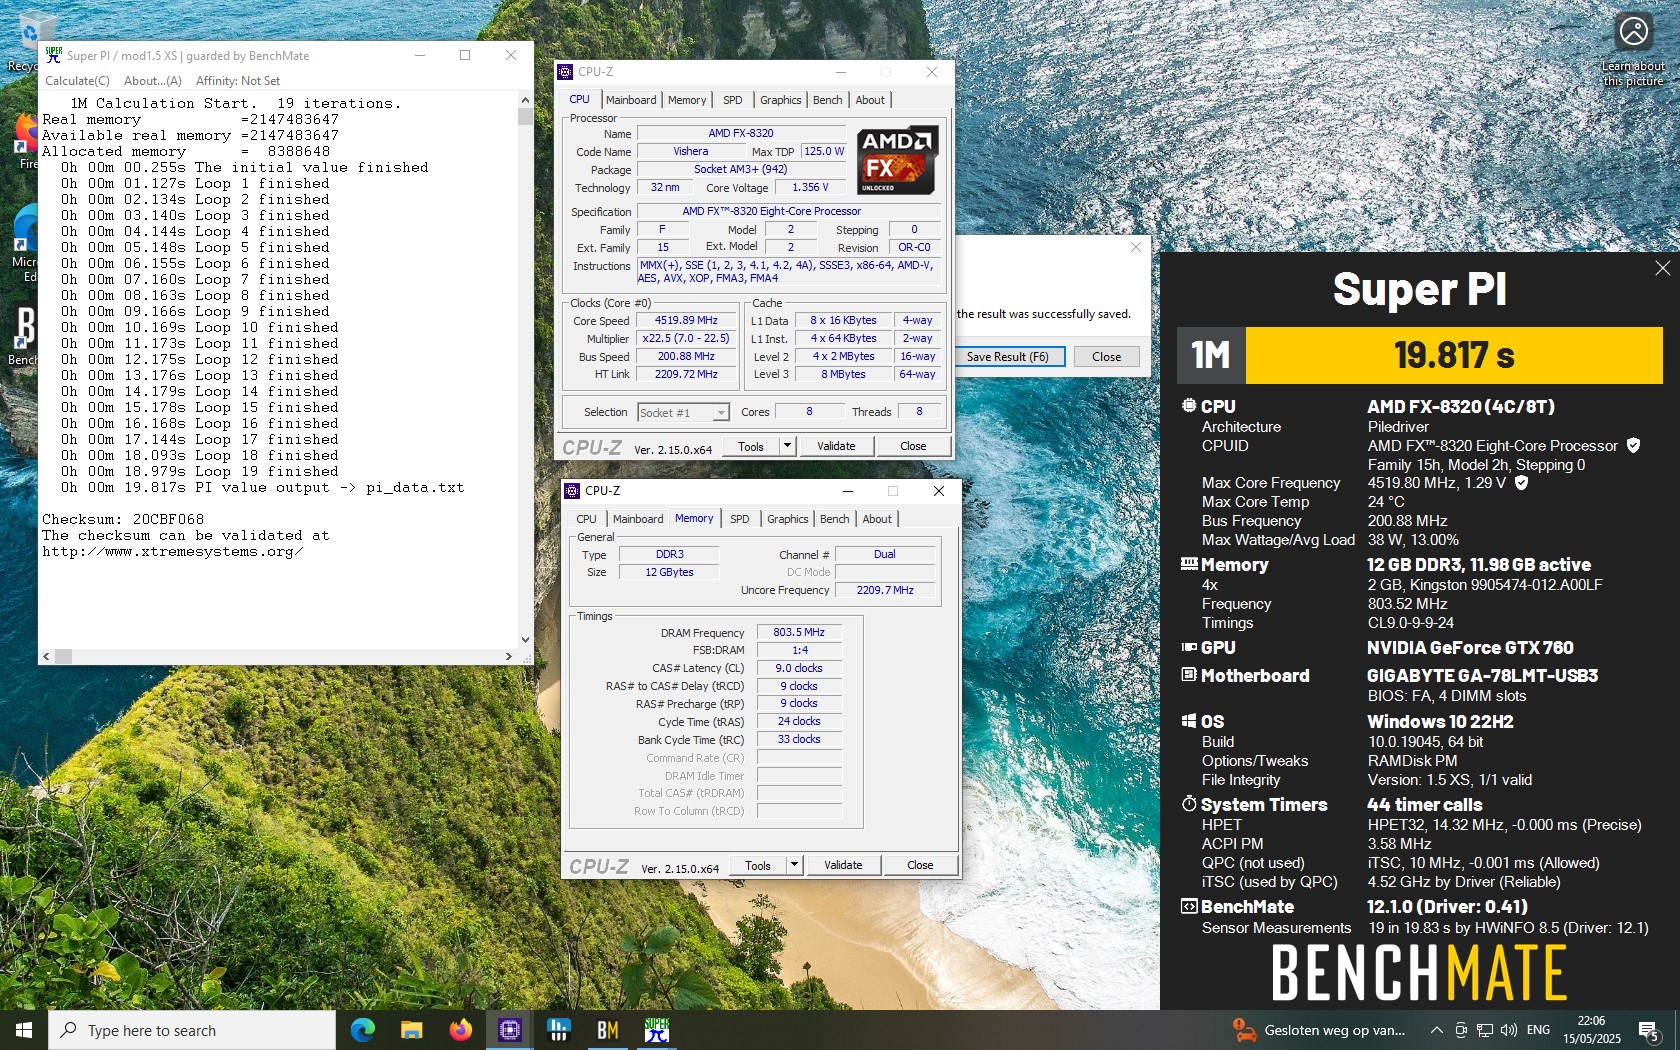Click Super PI horizontal scrollbar right arrow

tap(509, 657)
